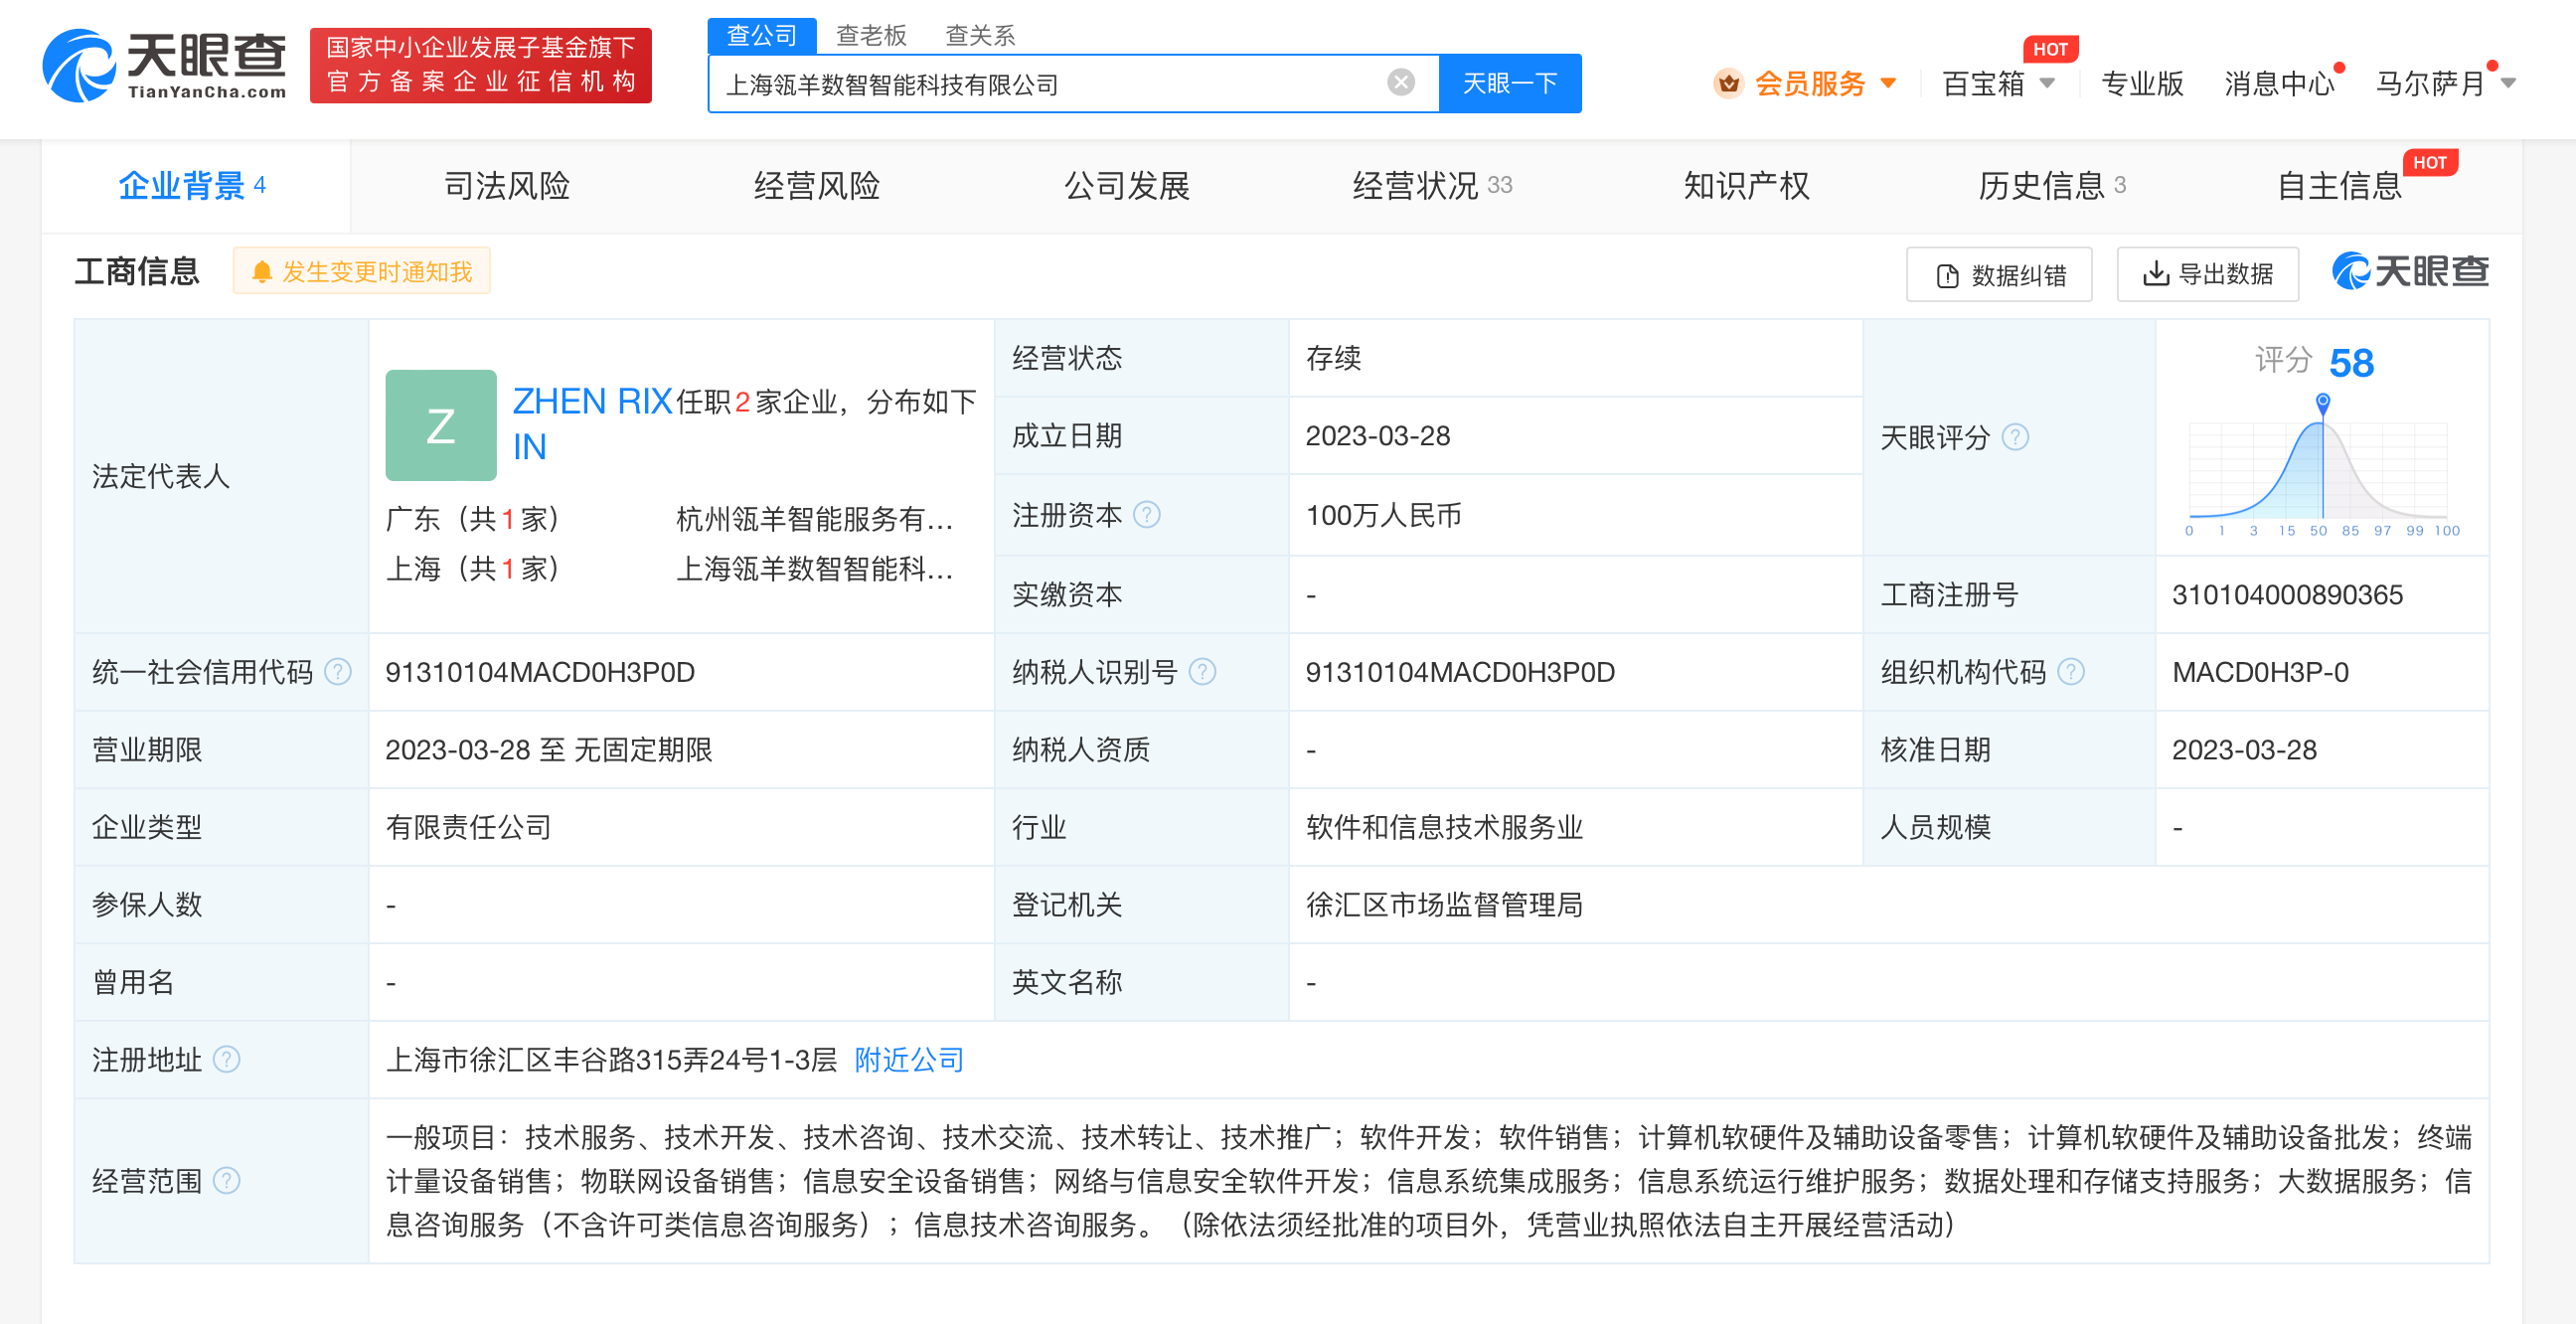Click 发生变更时通知我 button
Viewport: 2576px width, 1324px height.
(361, 271)
